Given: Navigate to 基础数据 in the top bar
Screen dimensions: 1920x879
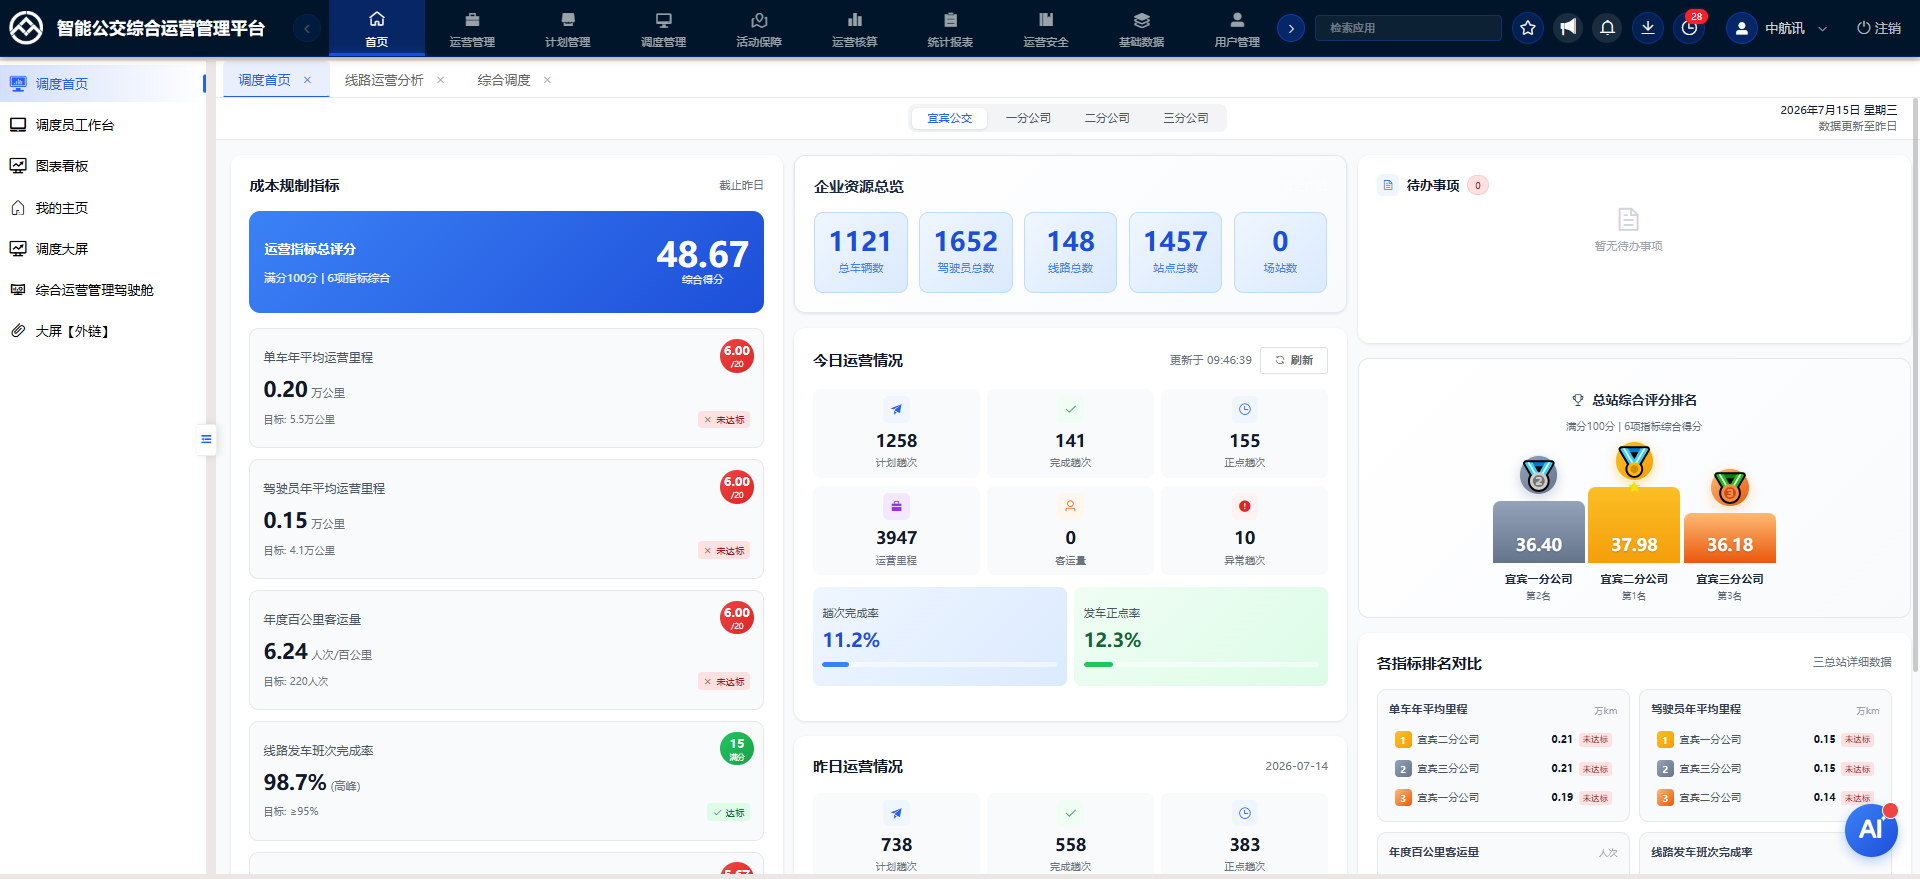Looking at the screenshot, I should coord(1141,28).
